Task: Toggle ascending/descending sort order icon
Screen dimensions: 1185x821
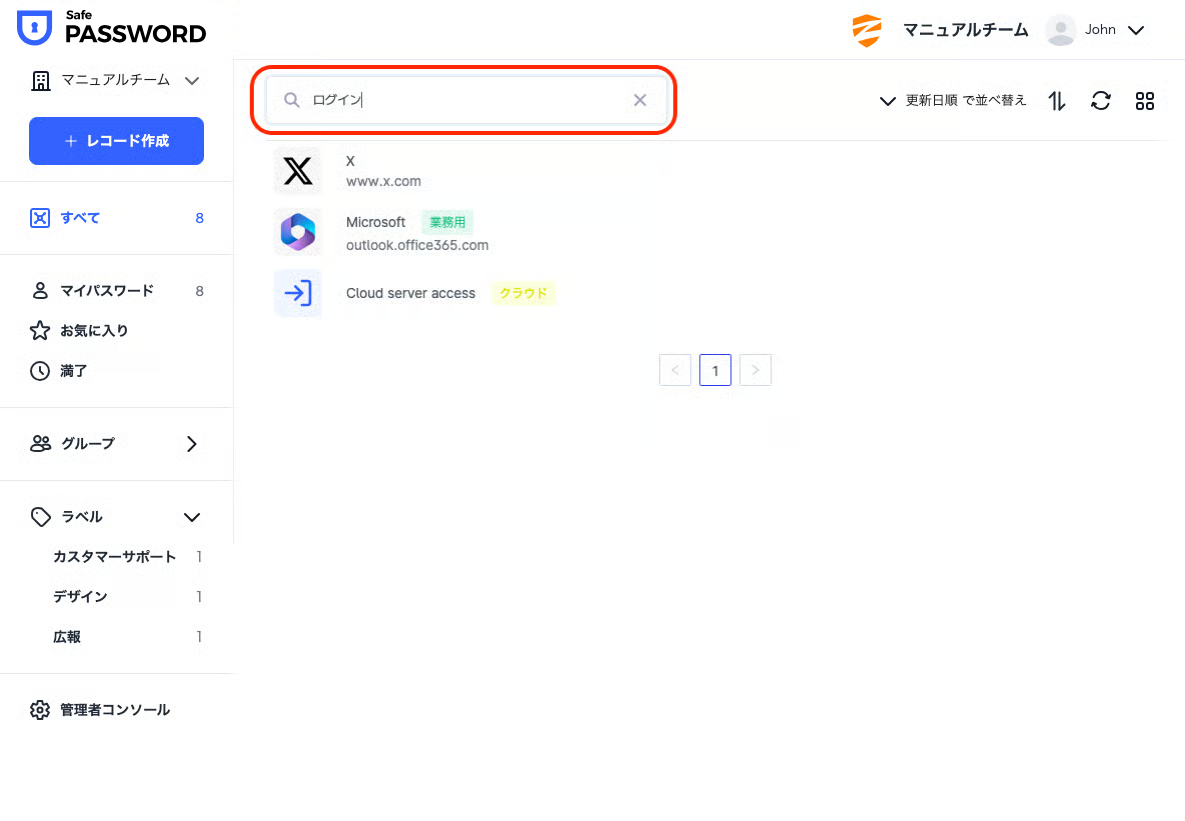Action: 1057,101
